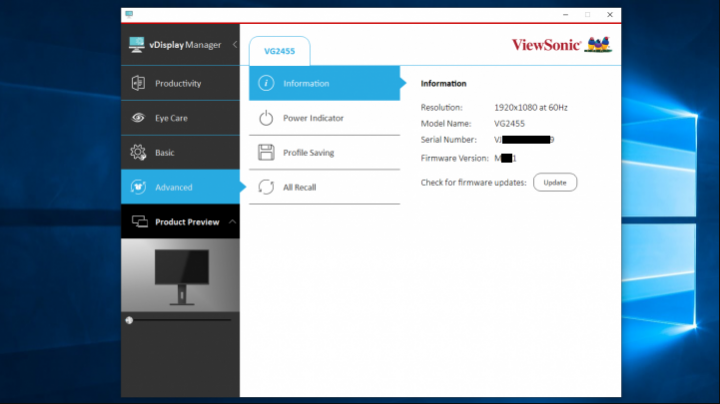The width and height of the screenshot is (720, 404).
Task: Close the vDisplay Manager window
Action: 610,15
